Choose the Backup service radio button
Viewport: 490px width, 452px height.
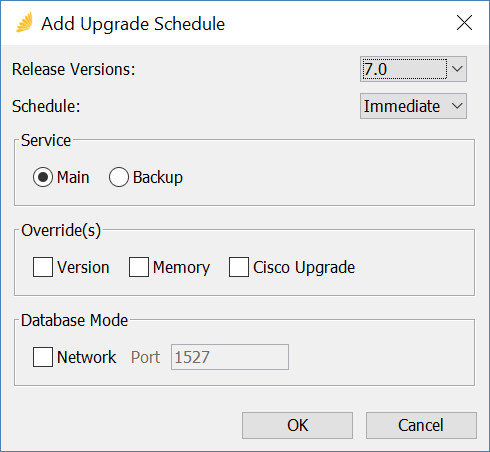click(x=119, y=177)
